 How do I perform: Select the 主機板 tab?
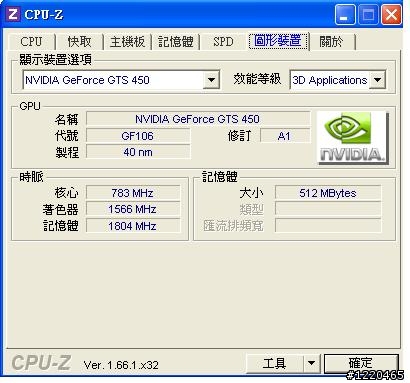(x=127, y=42)
